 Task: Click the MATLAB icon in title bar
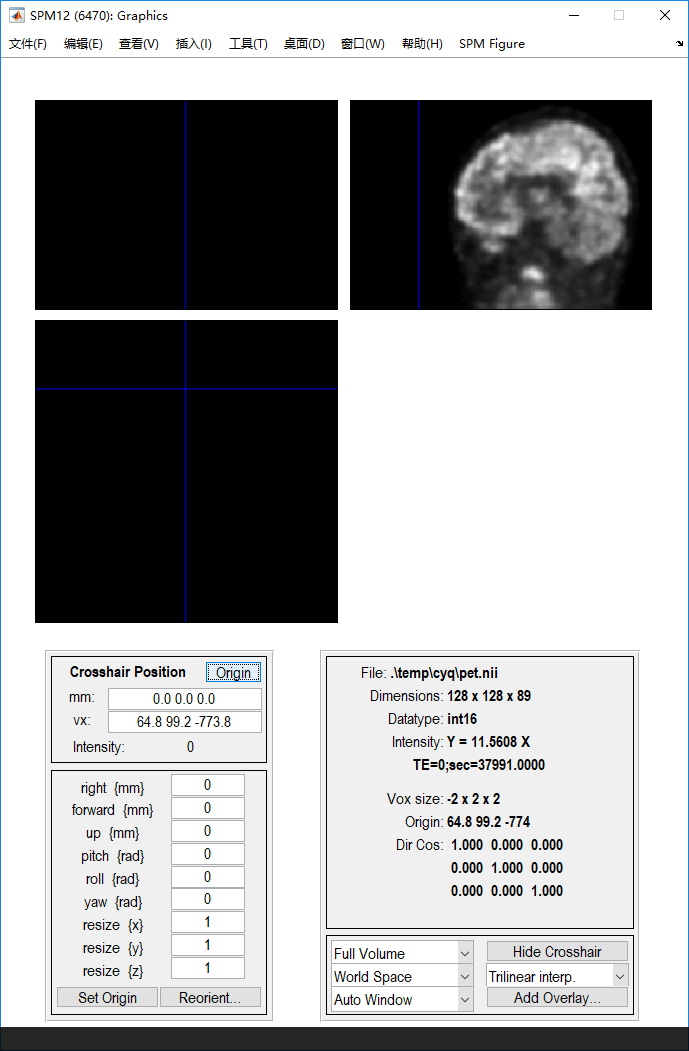coord(16,15)
